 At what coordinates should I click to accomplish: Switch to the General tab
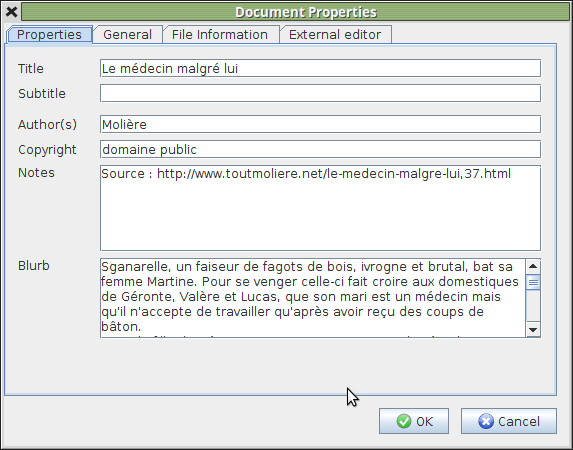pyautogui.click(x=128, y=35)
